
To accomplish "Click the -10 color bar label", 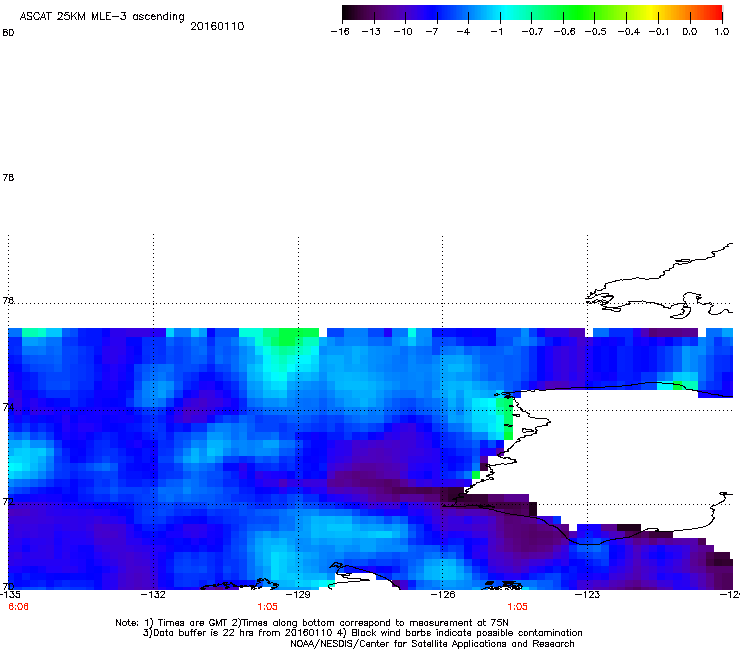I will [x=403, y=32].
